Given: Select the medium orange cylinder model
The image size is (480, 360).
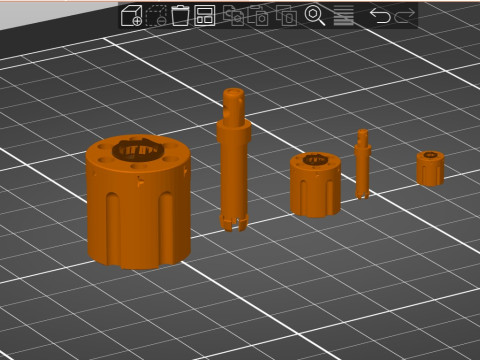Looking at the screenshot, I should pos(315,184).
